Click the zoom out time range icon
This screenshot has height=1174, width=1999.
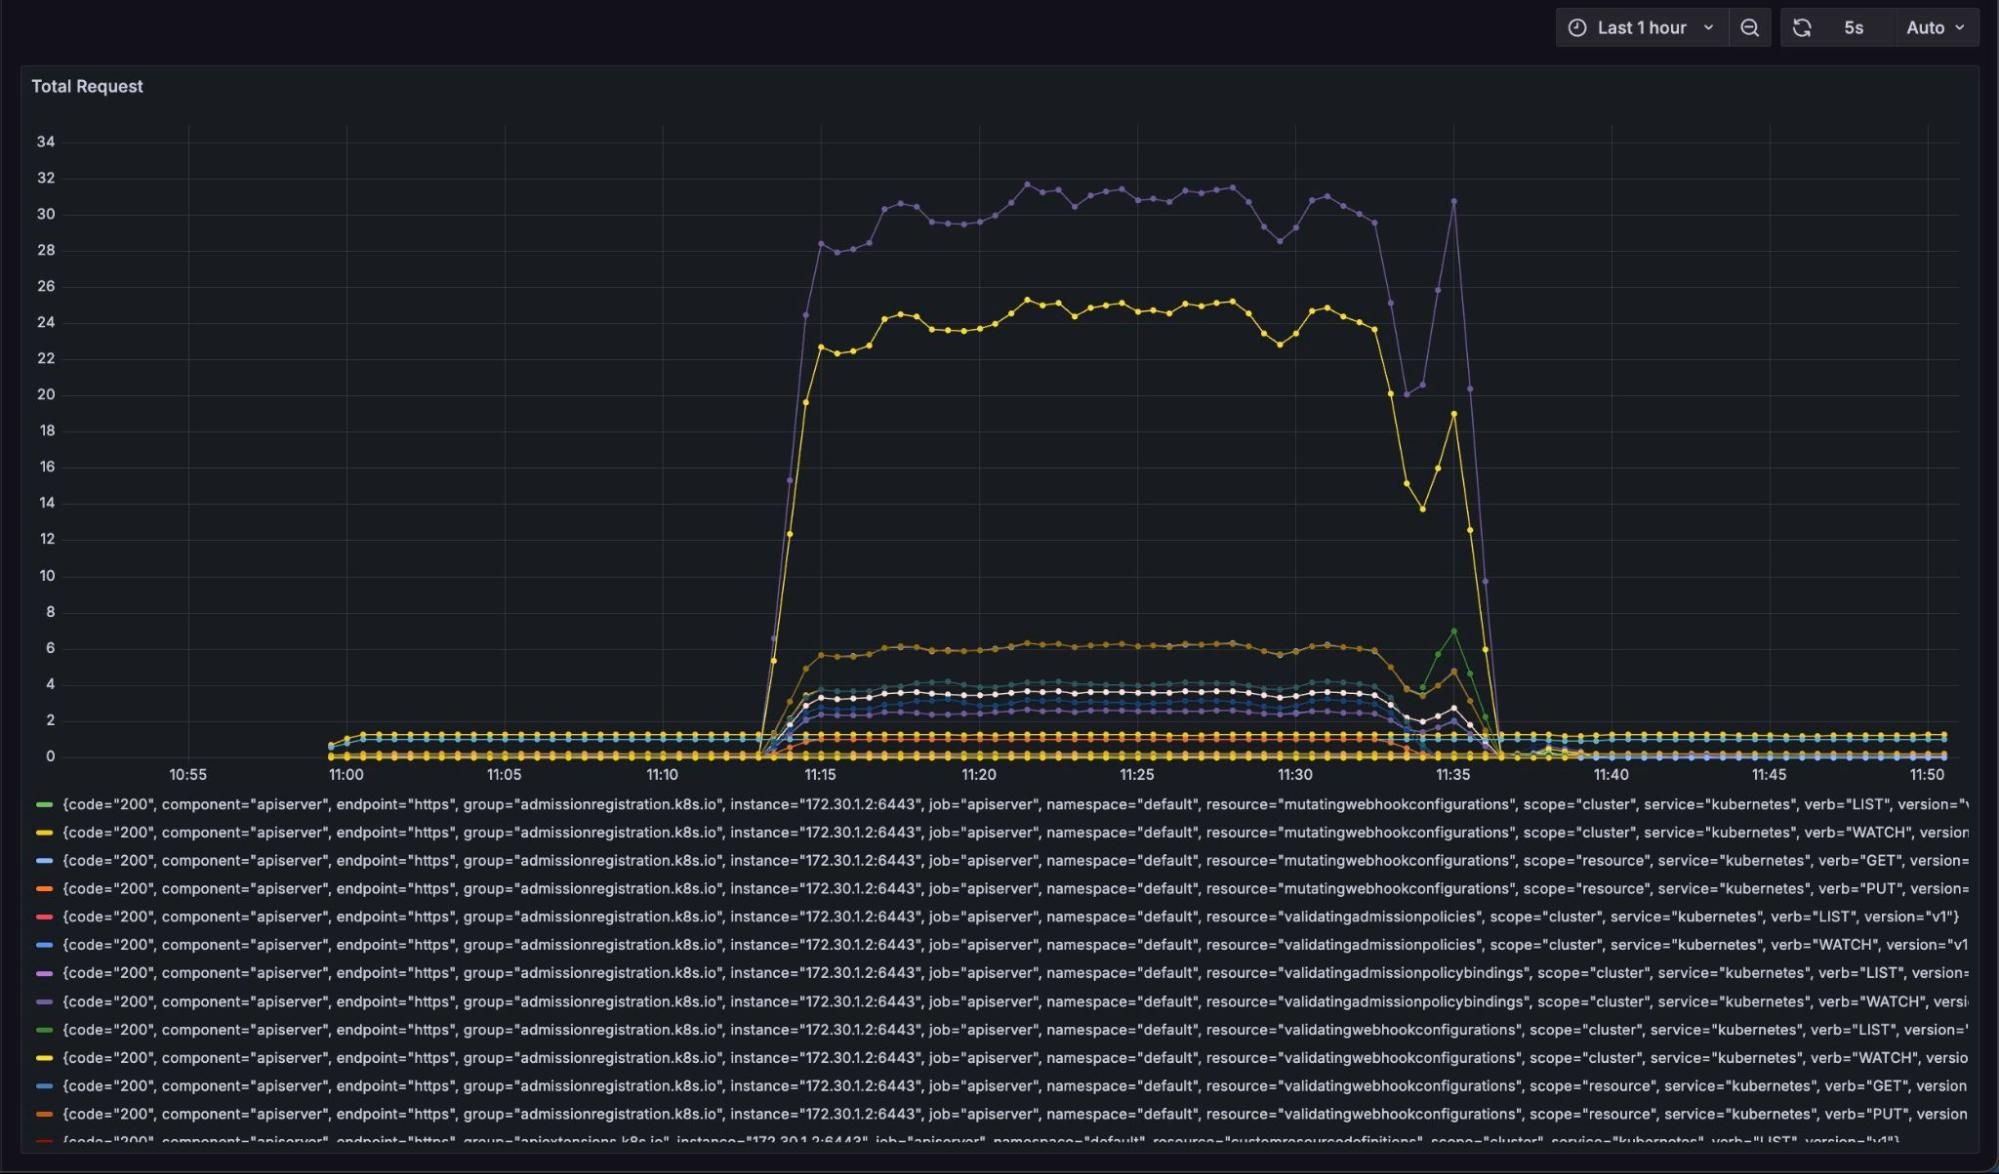click(1749, 28)
